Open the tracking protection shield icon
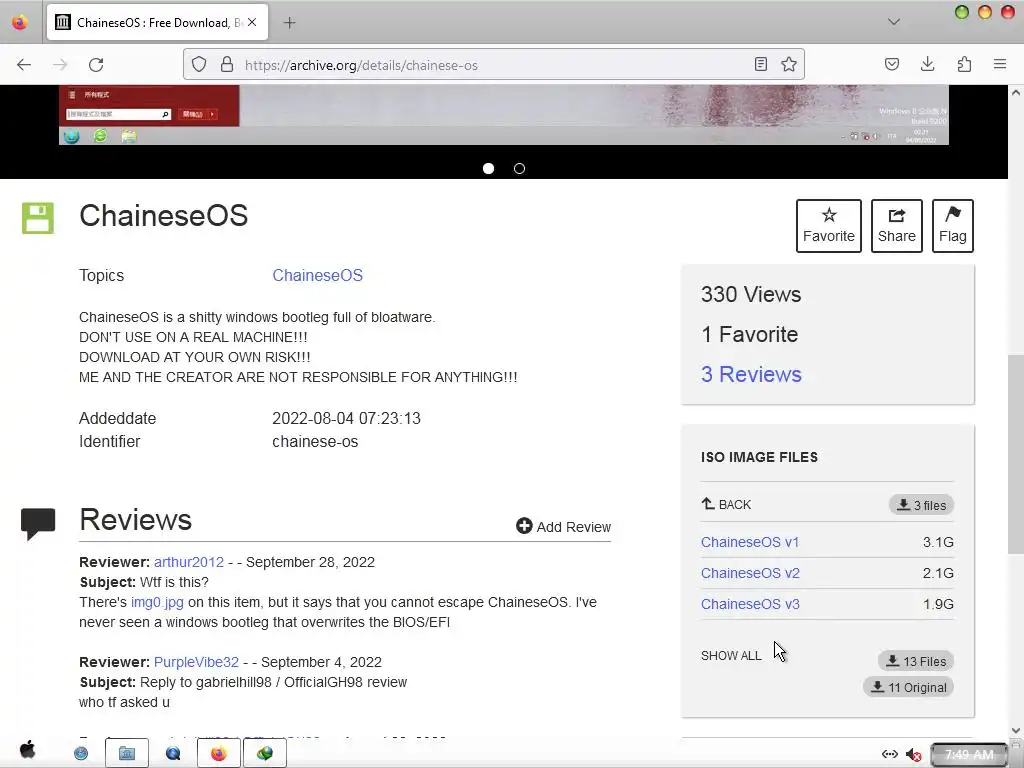Screen dimensions: 1024x768 tap(199, 65)
